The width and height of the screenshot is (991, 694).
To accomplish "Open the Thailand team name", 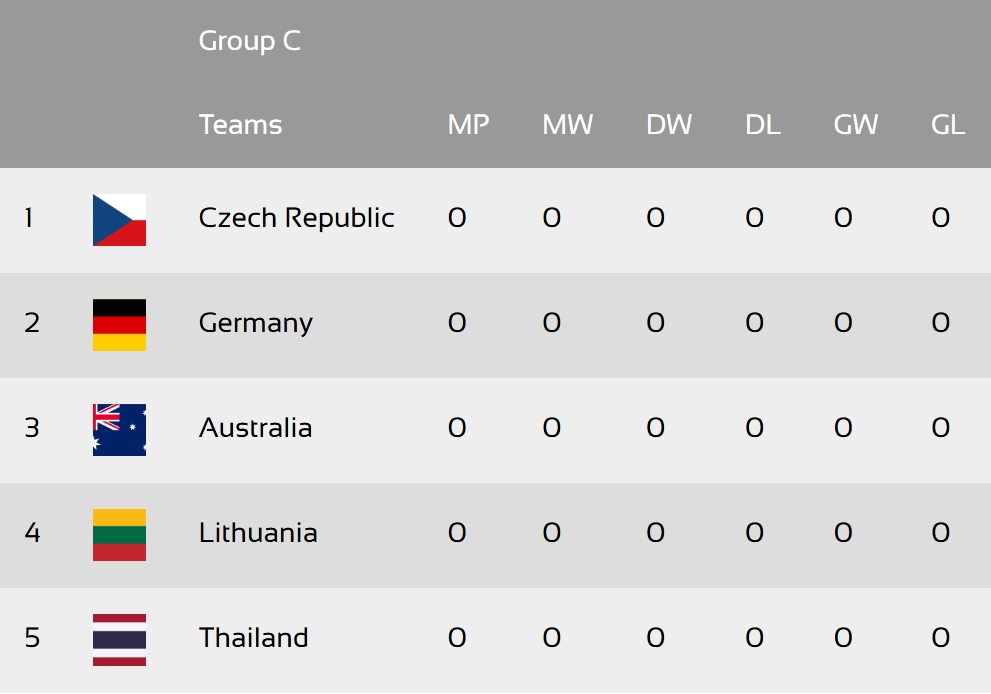I will click(x=253, y=638).
